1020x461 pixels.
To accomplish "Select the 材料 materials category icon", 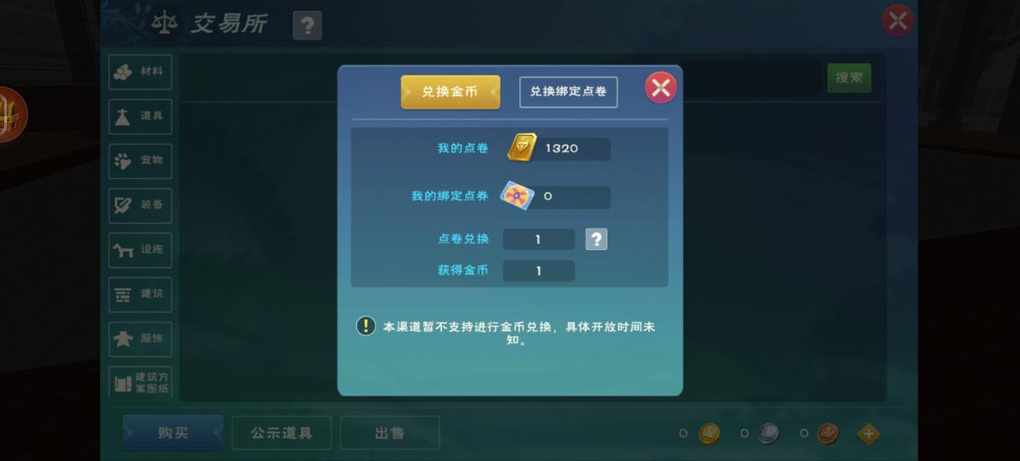I will tap(140, 72).
